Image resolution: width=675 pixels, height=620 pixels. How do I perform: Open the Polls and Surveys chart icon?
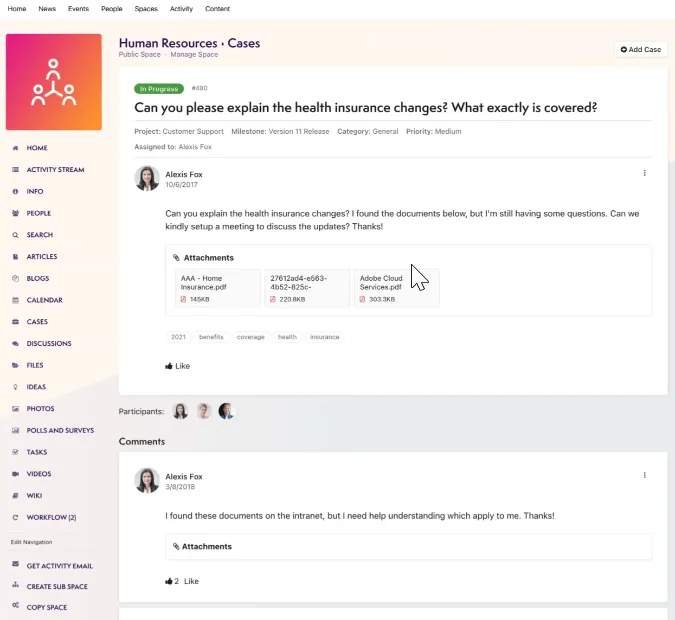point(15,431)
